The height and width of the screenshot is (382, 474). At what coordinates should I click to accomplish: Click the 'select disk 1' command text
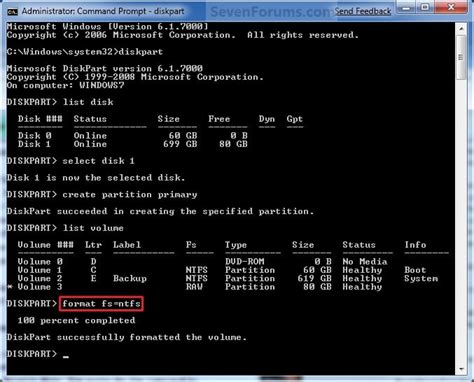coord(99,161)
